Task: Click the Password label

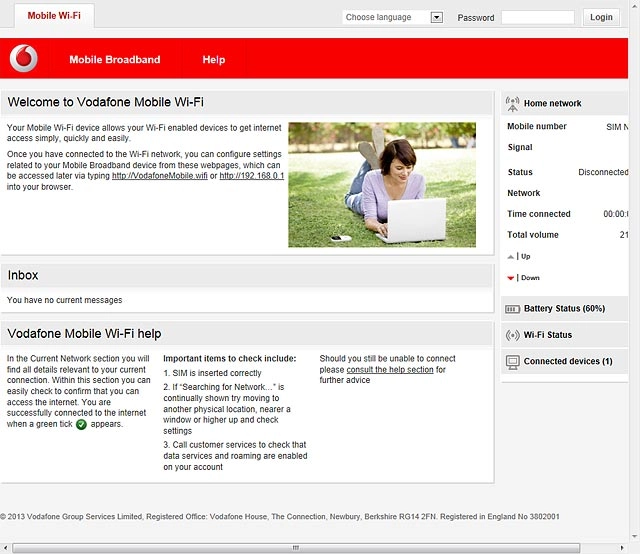Action: point(476,18)
